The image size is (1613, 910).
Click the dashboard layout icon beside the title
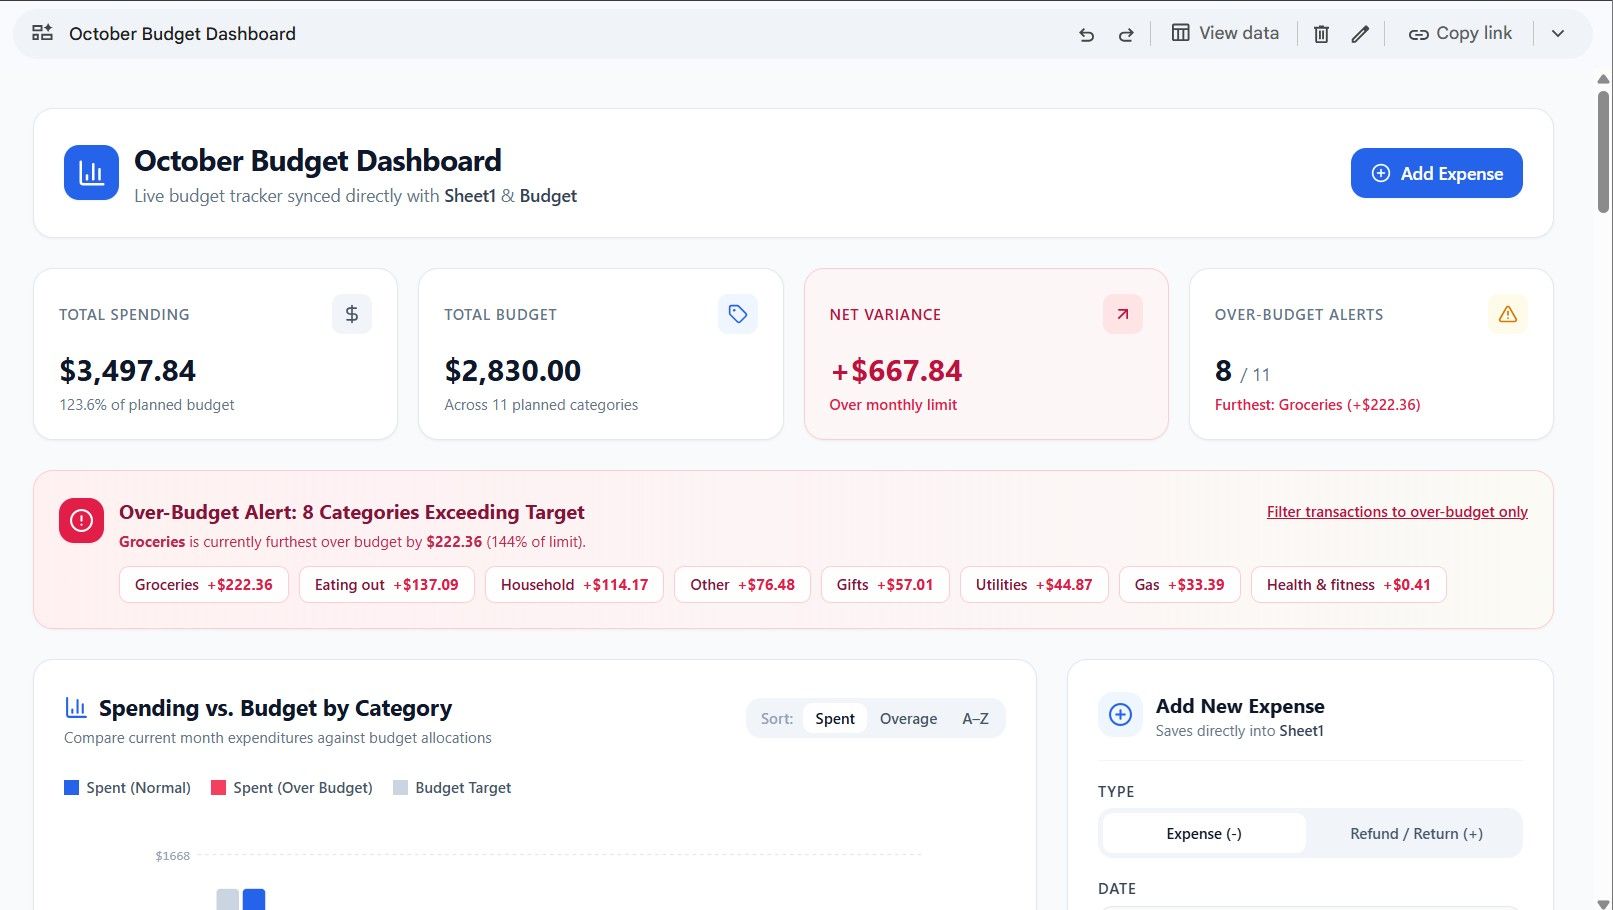[x=42, y=33]
